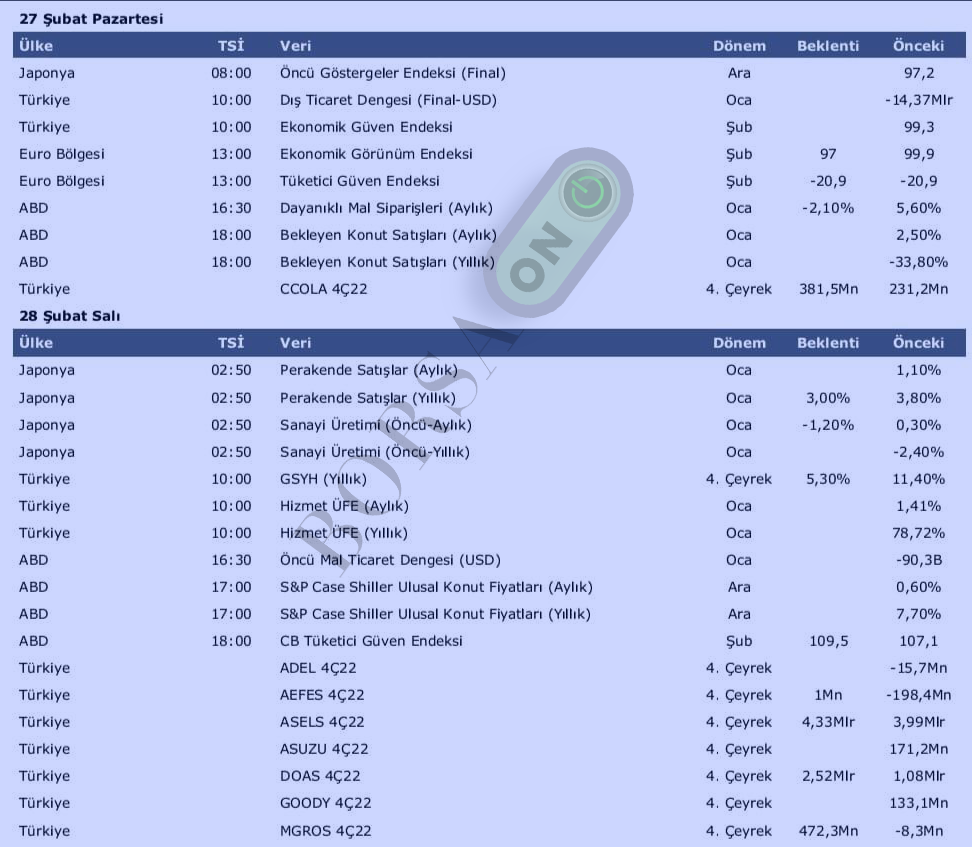Click 'S&P Case Shiller Ulusal Konut Fiyatları (Yıllık)'
The image size is (972, 847).
tap(435, 614)
